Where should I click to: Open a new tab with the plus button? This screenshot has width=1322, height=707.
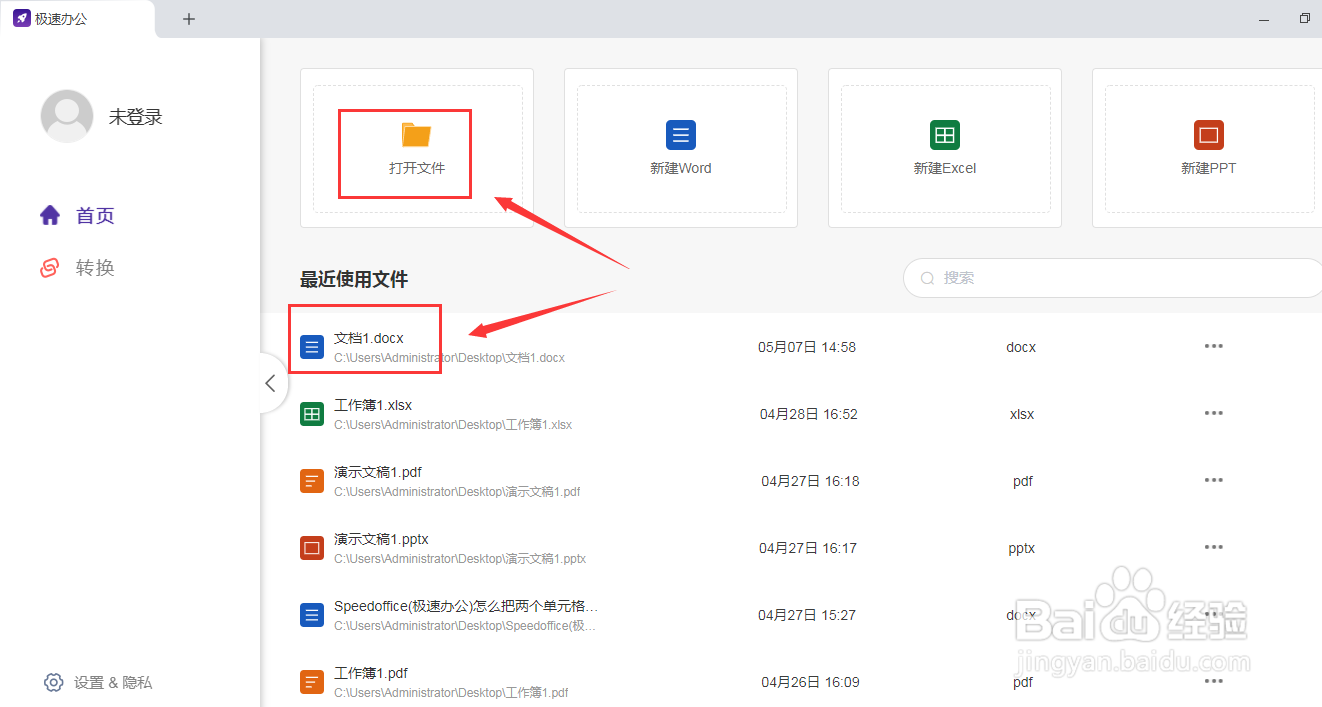pos(188,17)
